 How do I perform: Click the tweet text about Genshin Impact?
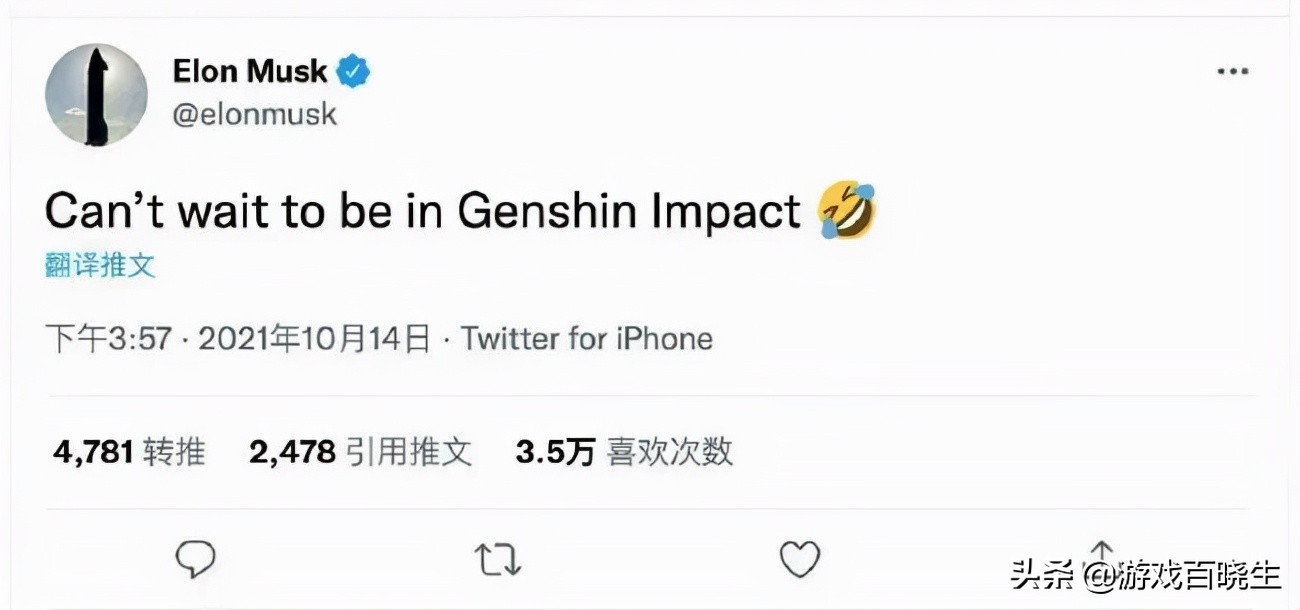[x=422, y=211]
